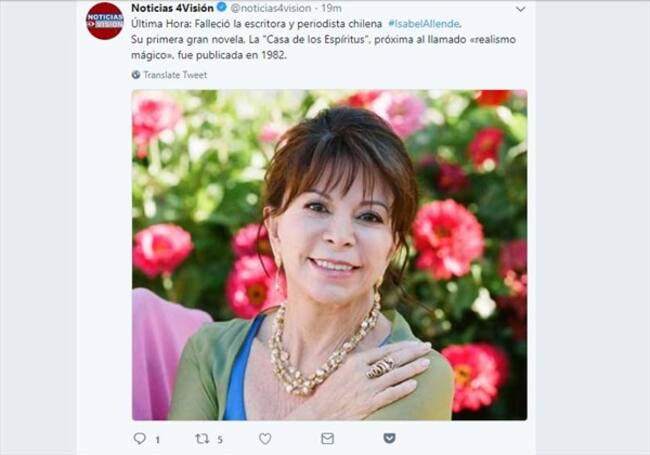Click Translate Tweet link
The image size is (650, 455).
point(175,75)
